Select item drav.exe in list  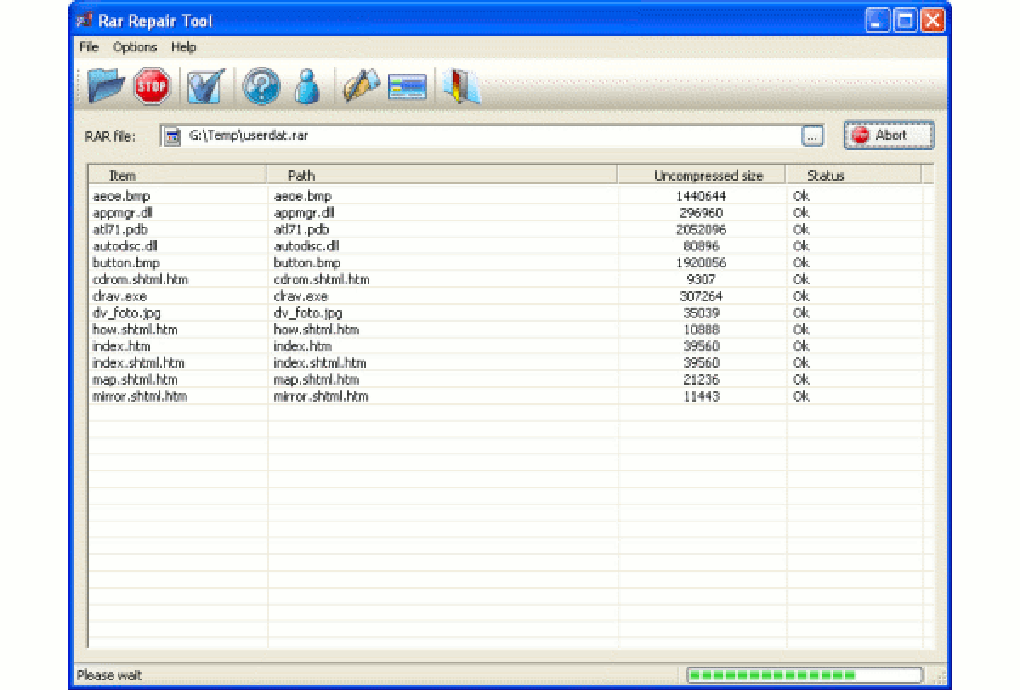click(120, 296)
